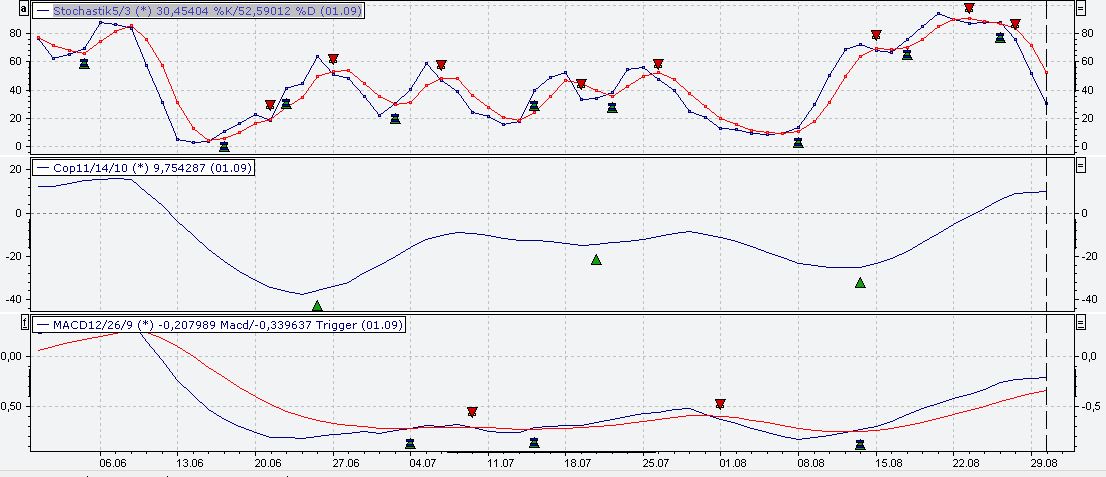This screenshot has width=1106, height=477.
Task: Click Stochastik buy marker near 07.08 low
Action: tap(798, 142)
